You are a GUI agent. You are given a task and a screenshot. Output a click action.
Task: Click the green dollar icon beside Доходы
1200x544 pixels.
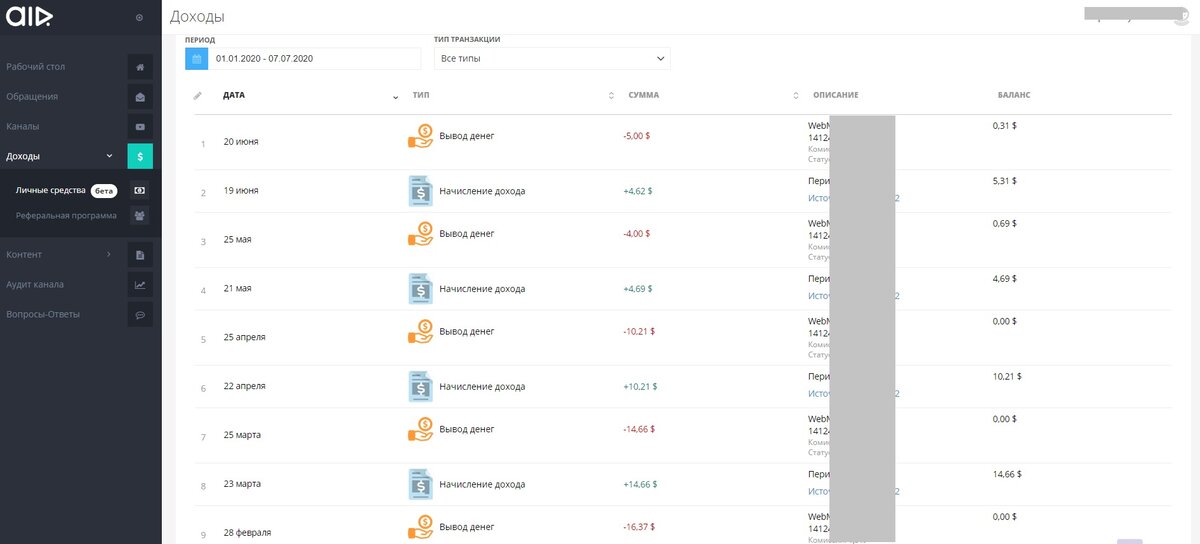tap(140, 156)
